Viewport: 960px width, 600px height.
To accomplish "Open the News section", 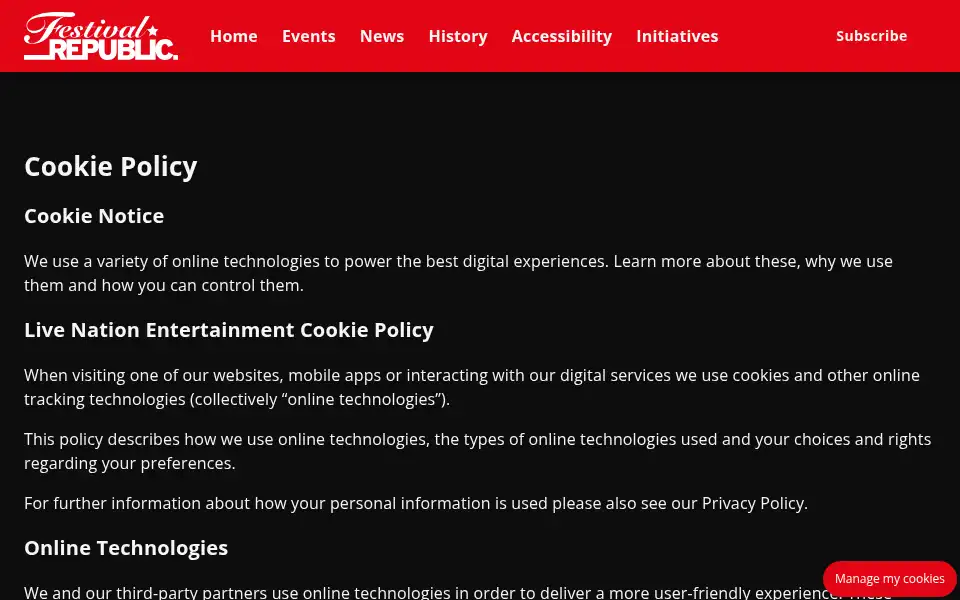I will tap(381, 36).
